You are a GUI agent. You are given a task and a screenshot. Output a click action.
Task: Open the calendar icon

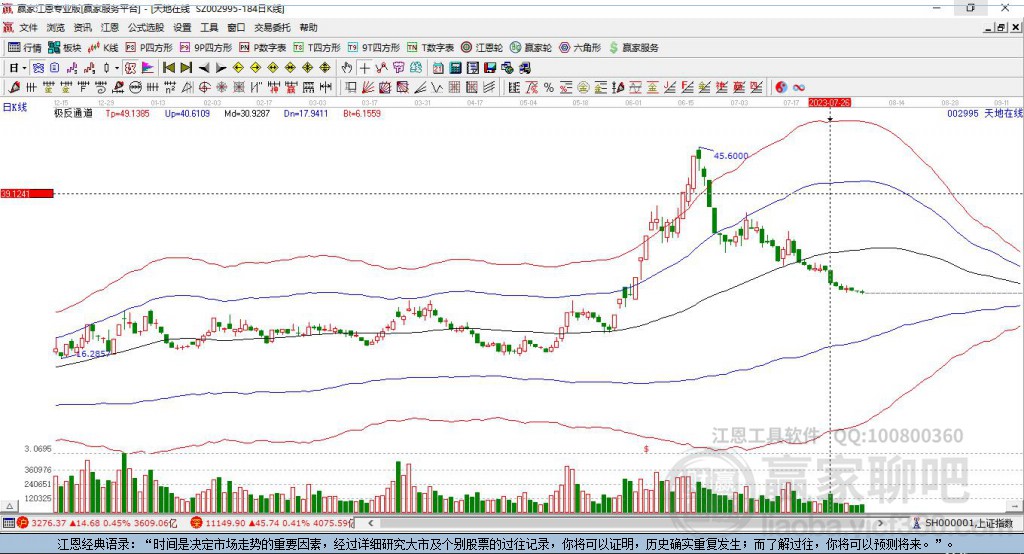(x=438, y=68)
